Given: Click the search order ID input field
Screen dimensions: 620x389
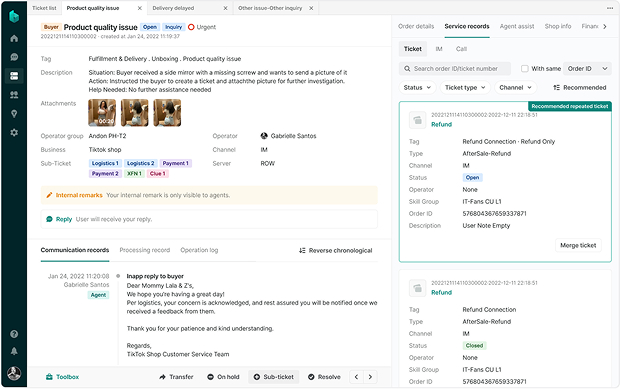Looking at the screenshot, I should point(455,68).
